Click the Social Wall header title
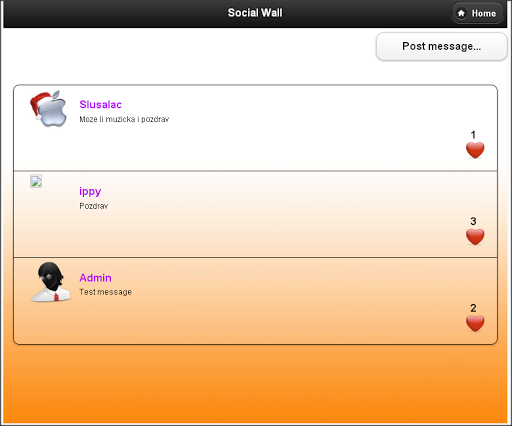This screenshot has width=512, height=426. point(255,13)
